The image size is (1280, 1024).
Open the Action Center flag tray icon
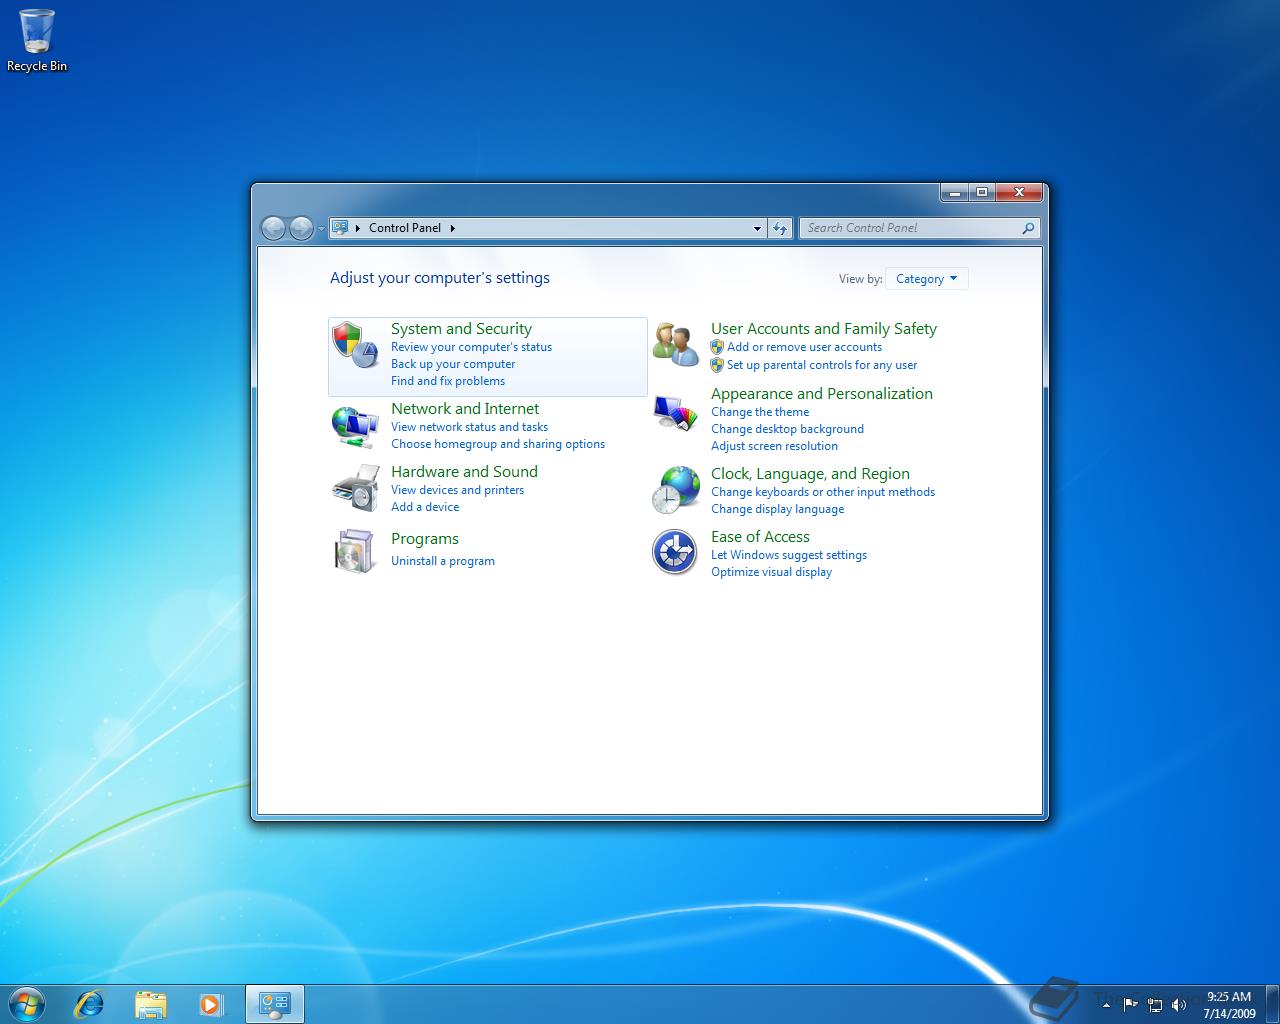(x=1130, y=1004)
